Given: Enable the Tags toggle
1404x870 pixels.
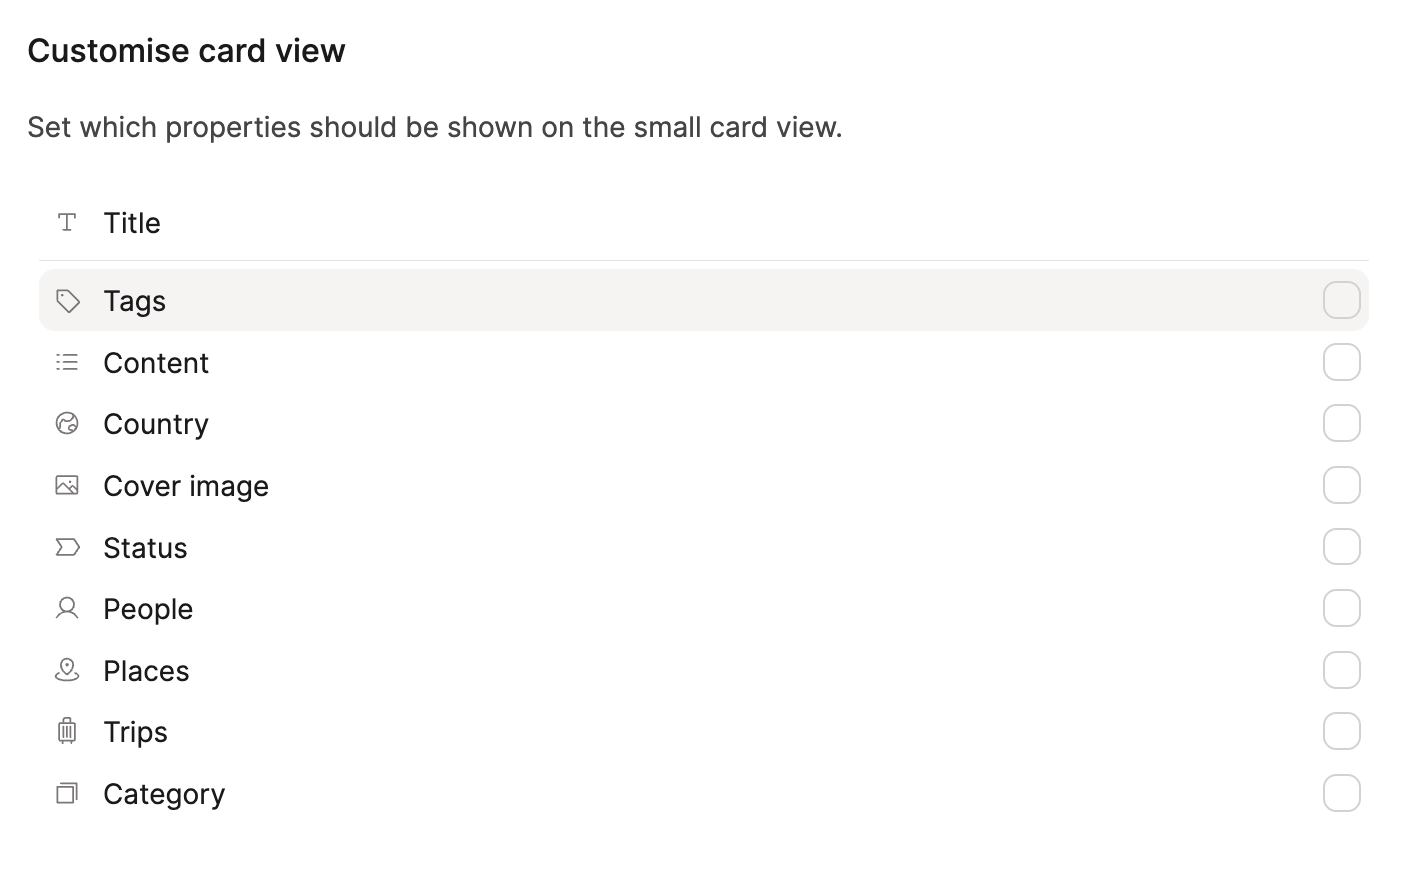Looking at the screenshot, I should click(1341, 300).
